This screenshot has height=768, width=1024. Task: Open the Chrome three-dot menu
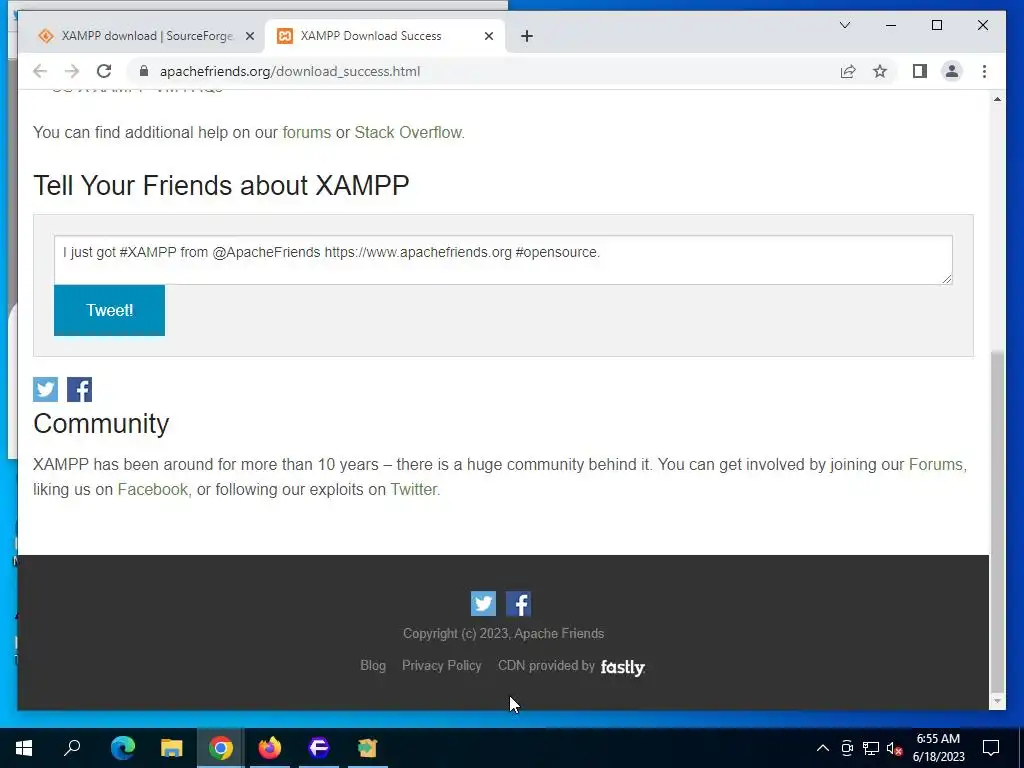click(984, 71)
